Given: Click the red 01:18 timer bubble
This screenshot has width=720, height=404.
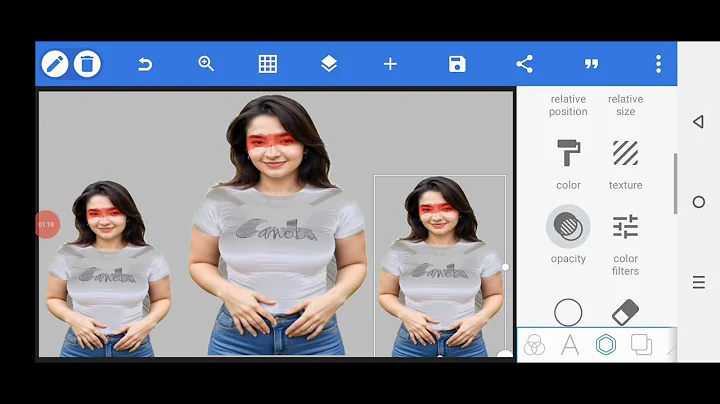Looking at the screenshot, I should click(47, 224).
